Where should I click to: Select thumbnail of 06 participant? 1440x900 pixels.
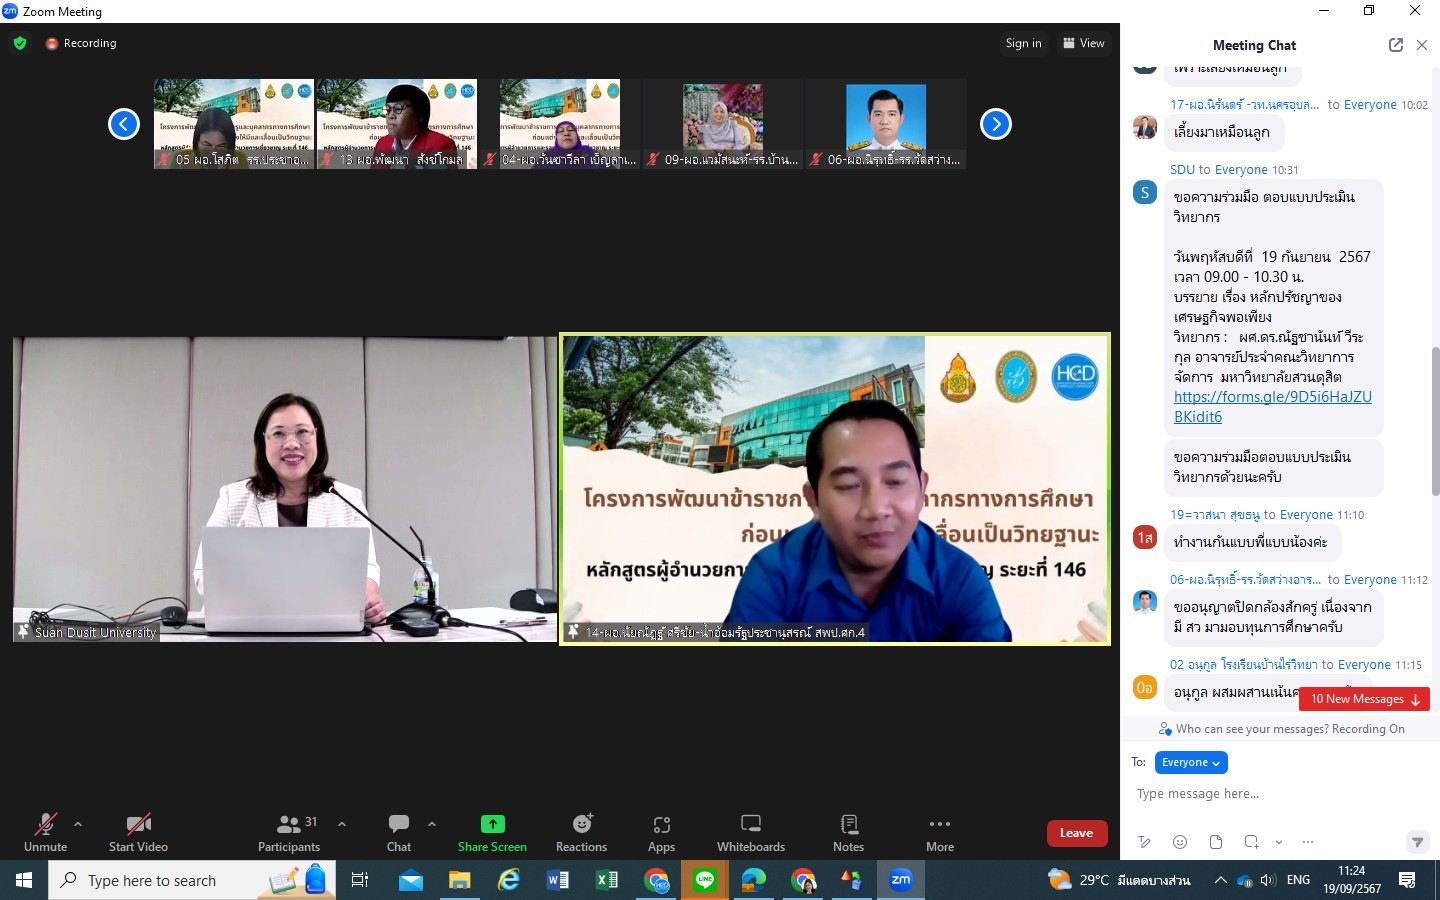click(x=886, y=124)
